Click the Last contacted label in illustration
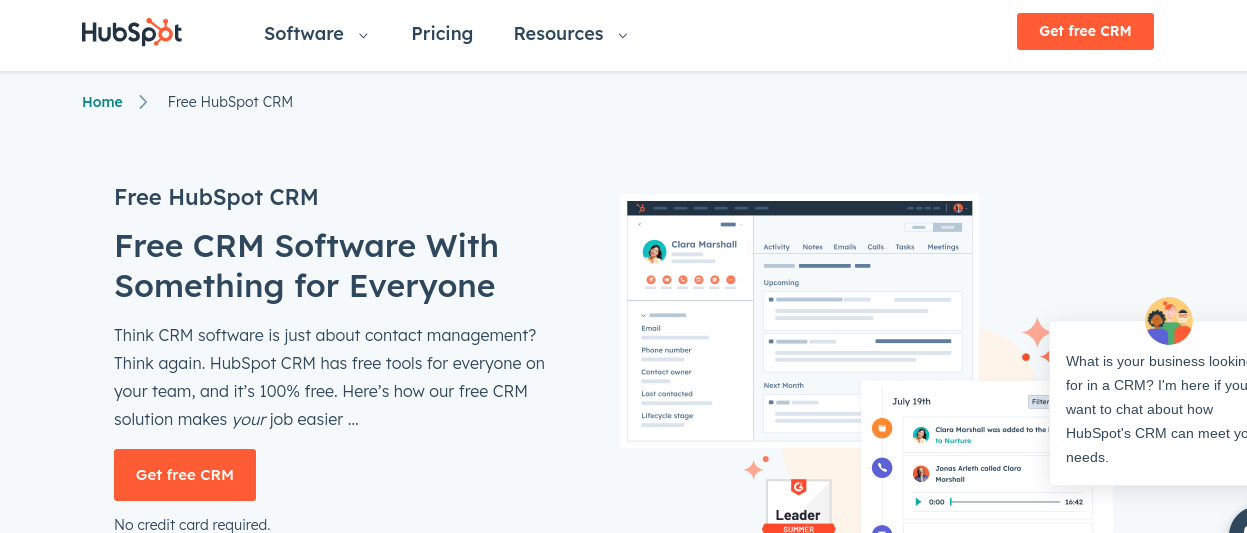The height and width of the screenshot is (533, 1247). pyautogui.click(x=667, y=394)
